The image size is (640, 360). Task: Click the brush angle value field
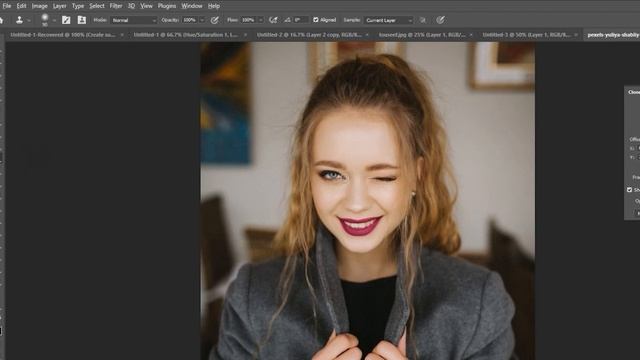click(x=300, y=20)
